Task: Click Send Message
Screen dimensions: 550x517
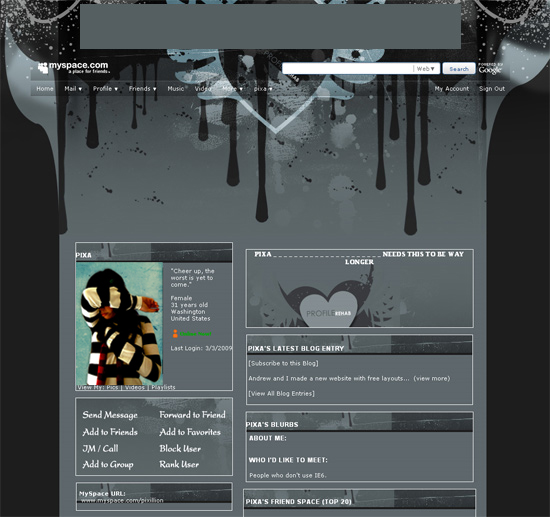Action: 110,415
